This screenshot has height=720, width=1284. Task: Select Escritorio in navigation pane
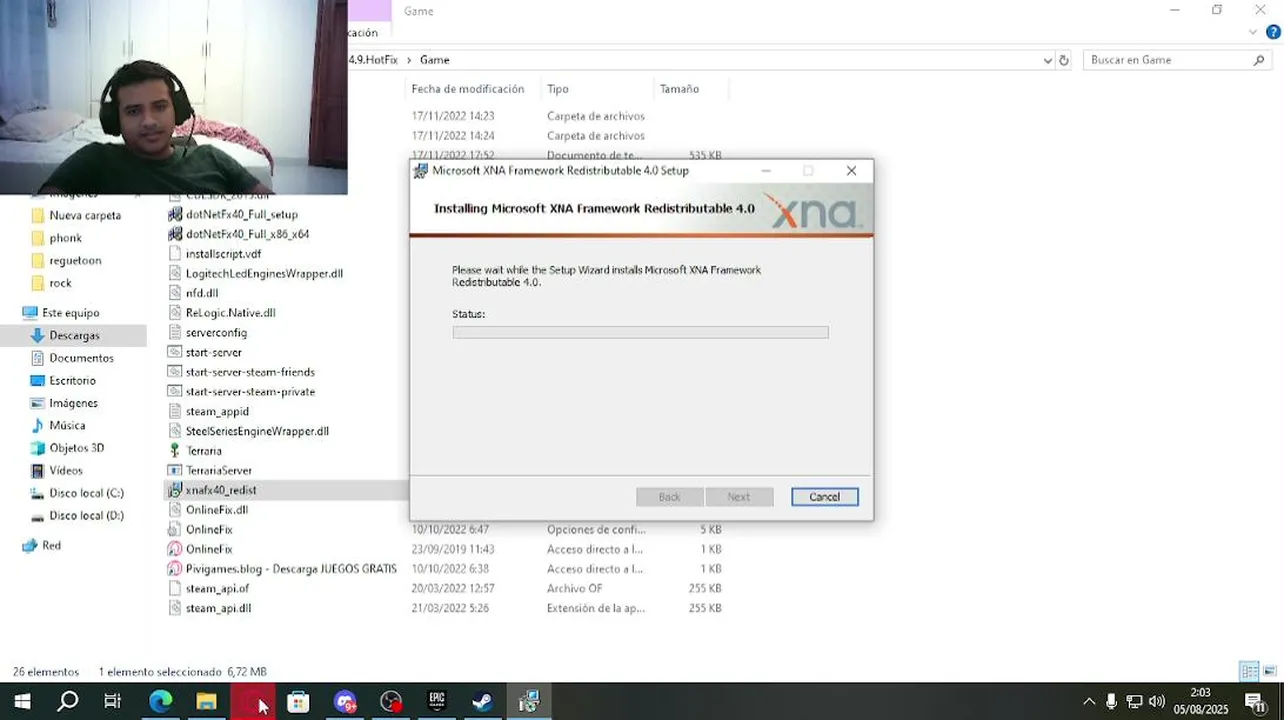tap(72, 381)
